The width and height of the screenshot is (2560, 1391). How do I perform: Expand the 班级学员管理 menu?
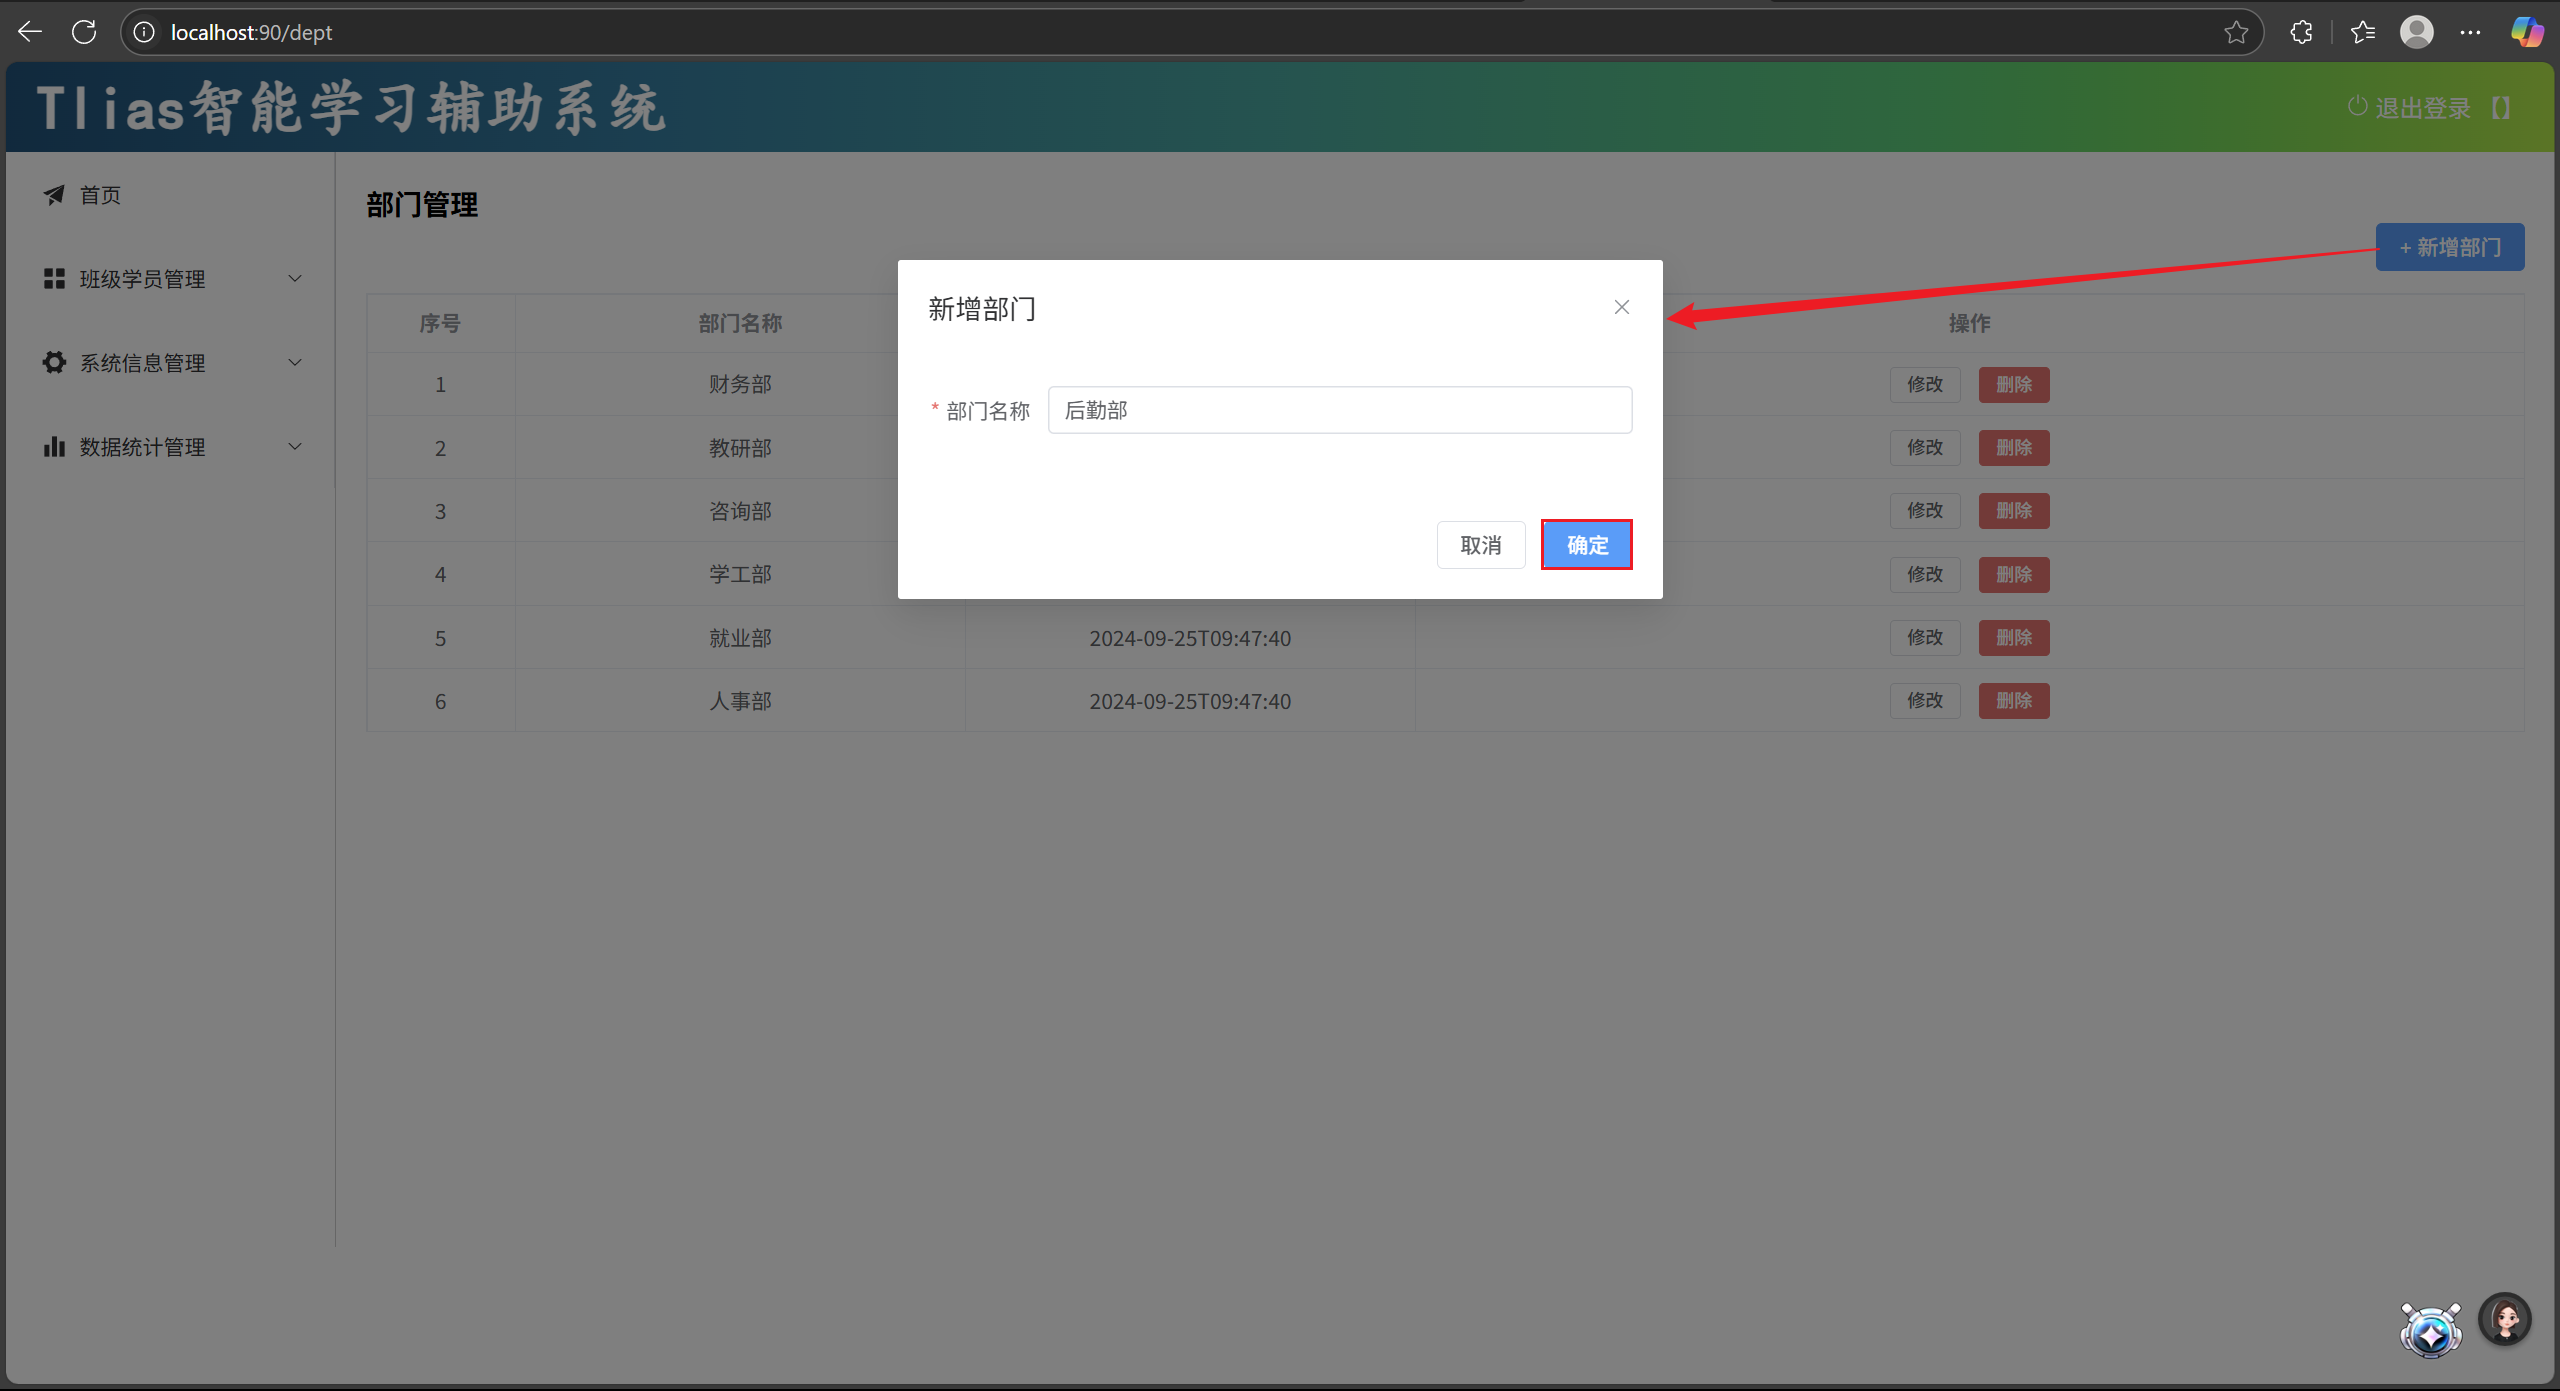tap(170, 279)
